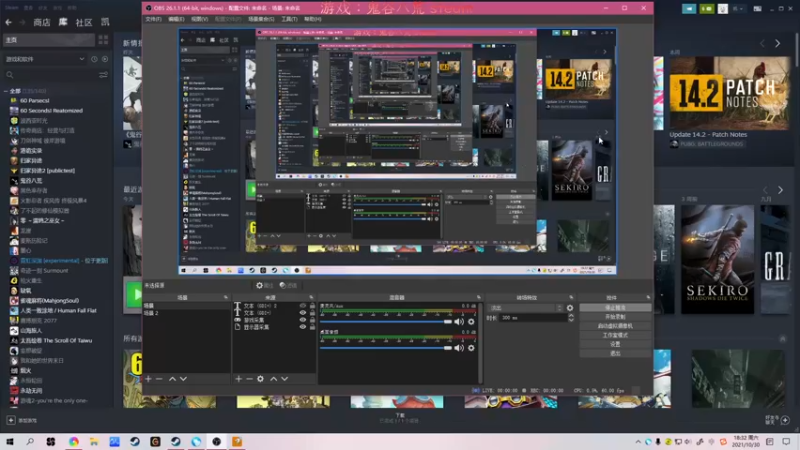
Task: Open desktop audio settings gear
Action: pos(471,348)
